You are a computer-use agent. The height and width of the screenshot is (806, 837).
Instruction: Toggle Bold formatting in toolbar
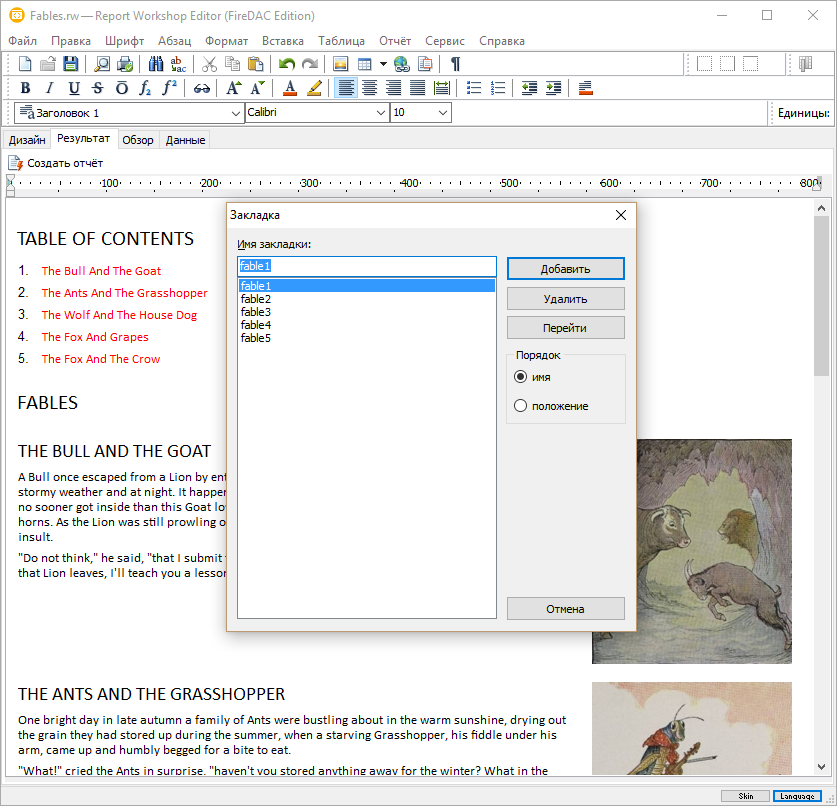coord(25,88)
